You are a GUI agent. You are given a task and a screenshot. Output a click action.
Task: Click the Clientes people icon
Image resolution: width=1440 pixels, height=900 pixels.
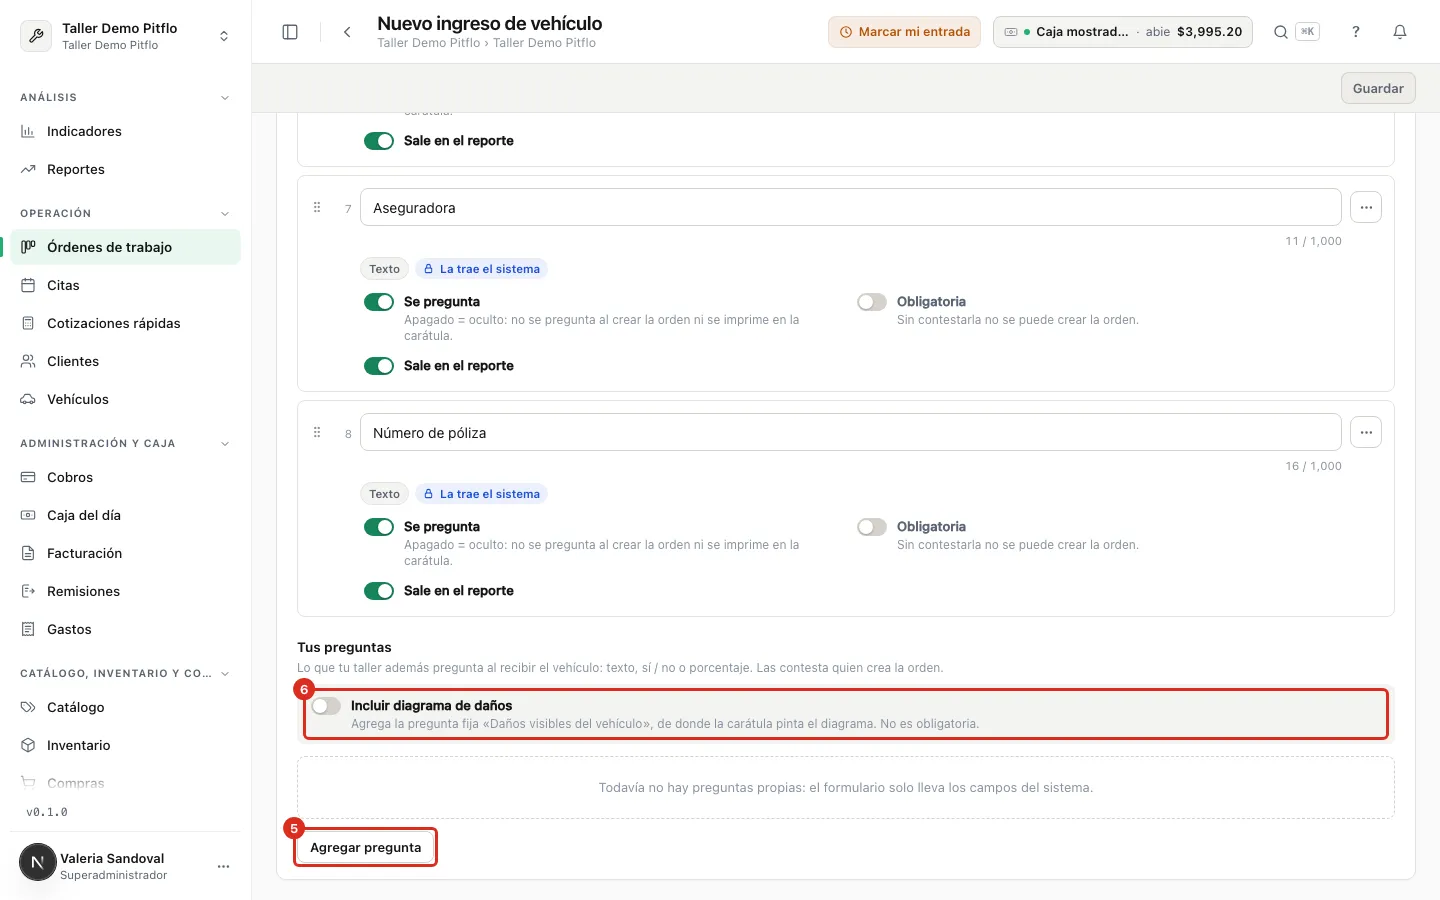tap(28, 361)
